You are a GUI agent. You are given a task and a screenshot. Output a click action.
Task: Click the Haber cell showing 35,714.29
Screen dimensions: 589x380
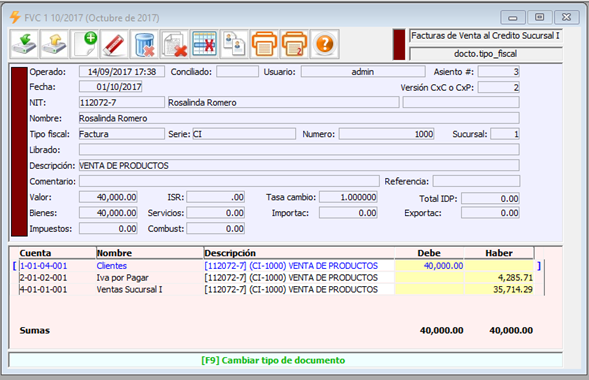coord(499,290)
